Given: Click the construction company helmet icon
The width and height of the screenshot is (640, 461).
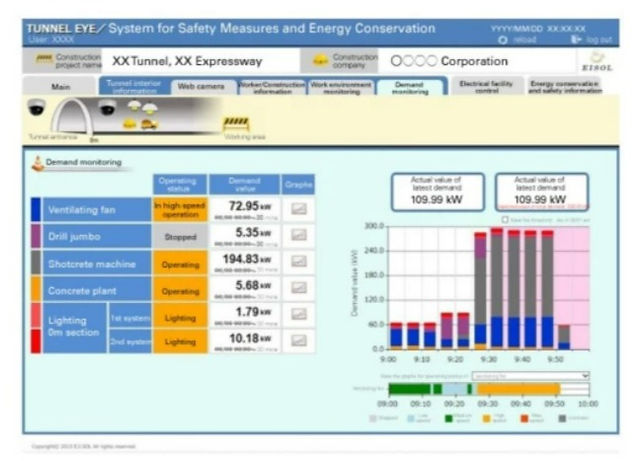Looking at the screenshot, I should point(321,61).
